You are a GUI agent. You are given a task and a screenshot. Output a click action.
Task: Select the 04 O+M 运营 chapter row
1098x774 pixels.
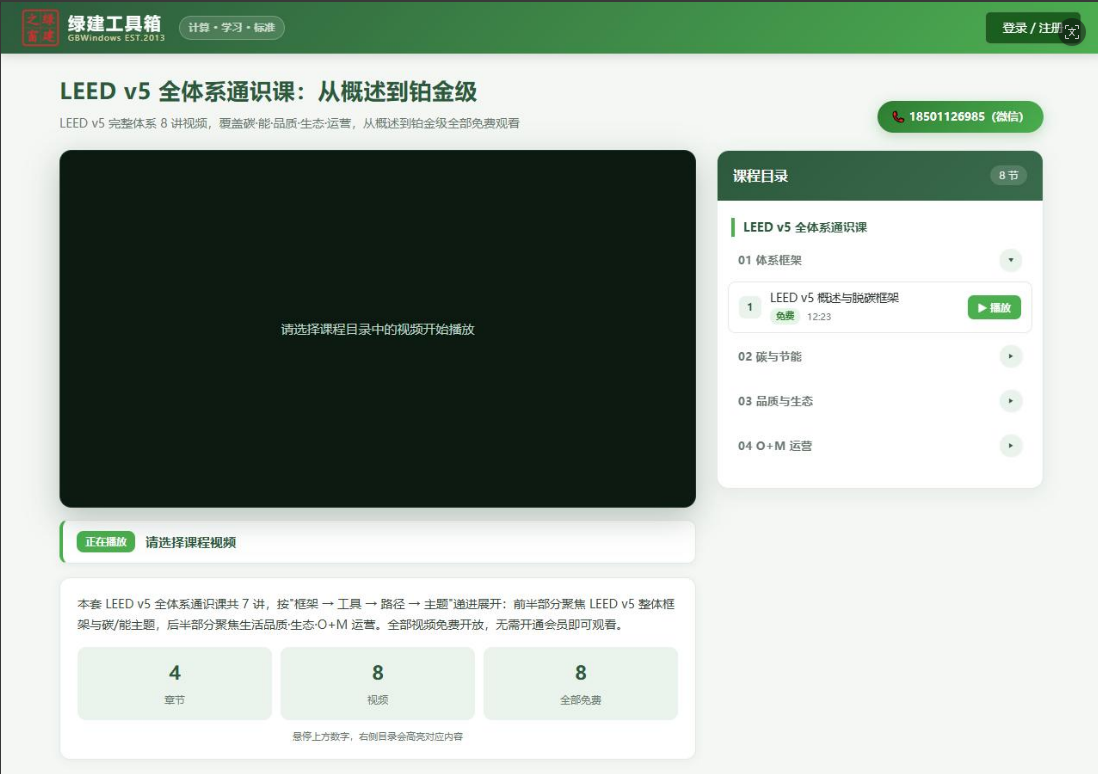(x=880, y=445)
